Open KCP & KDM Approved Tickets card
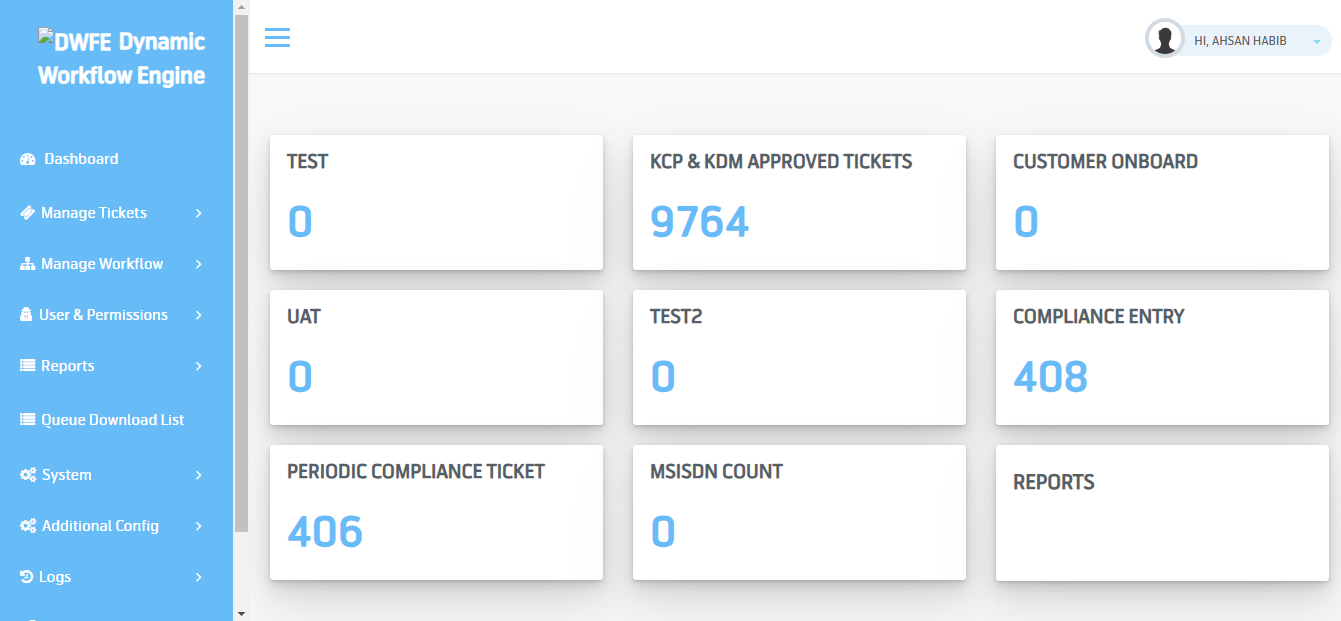 pos(799,202)
